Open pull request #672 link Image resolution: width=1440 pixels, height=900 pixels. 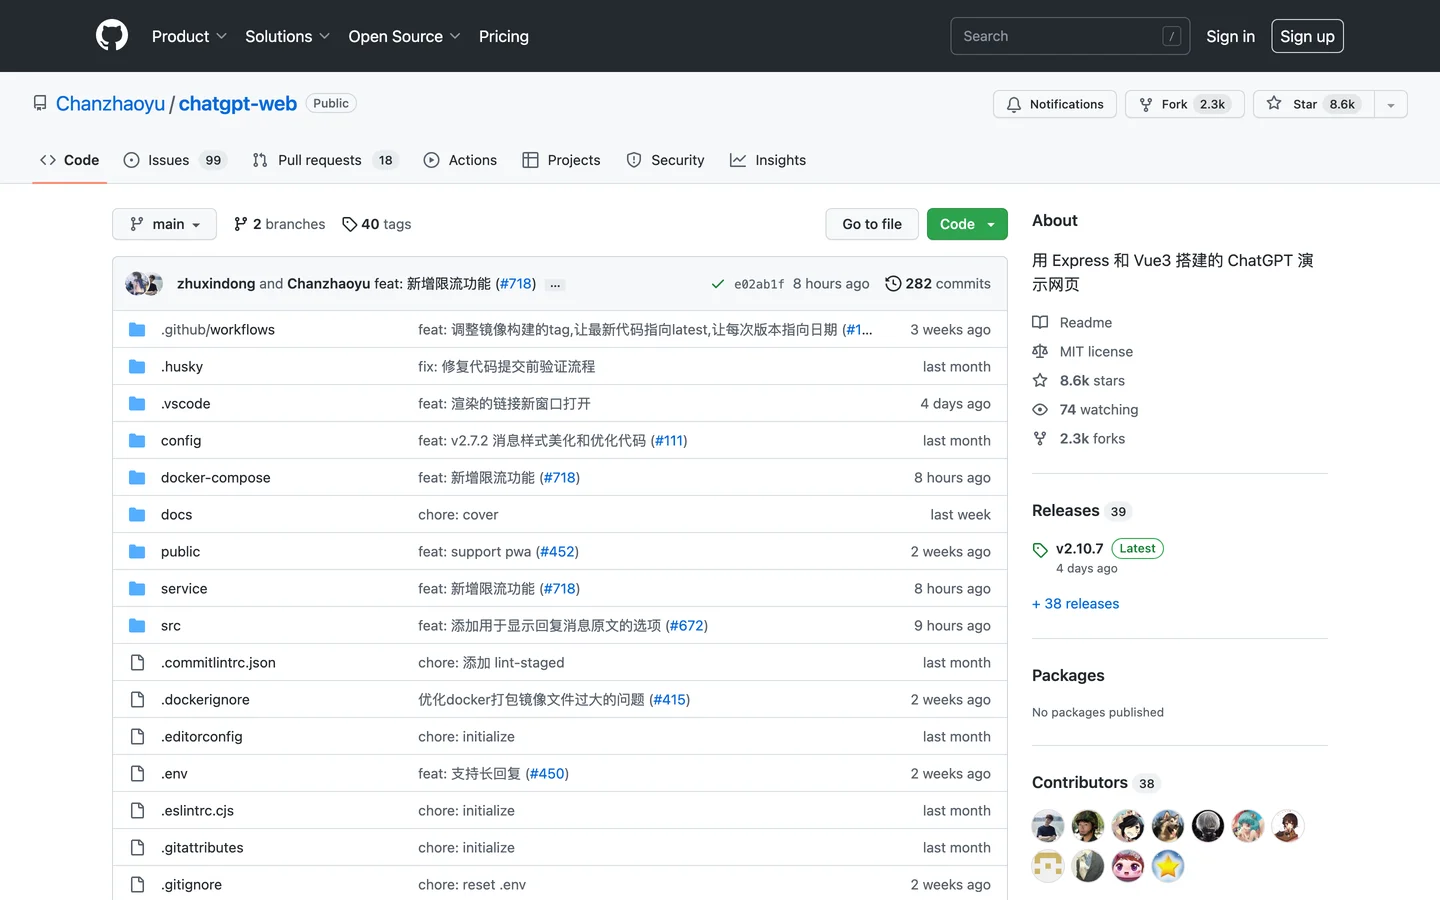coord(687,626)
